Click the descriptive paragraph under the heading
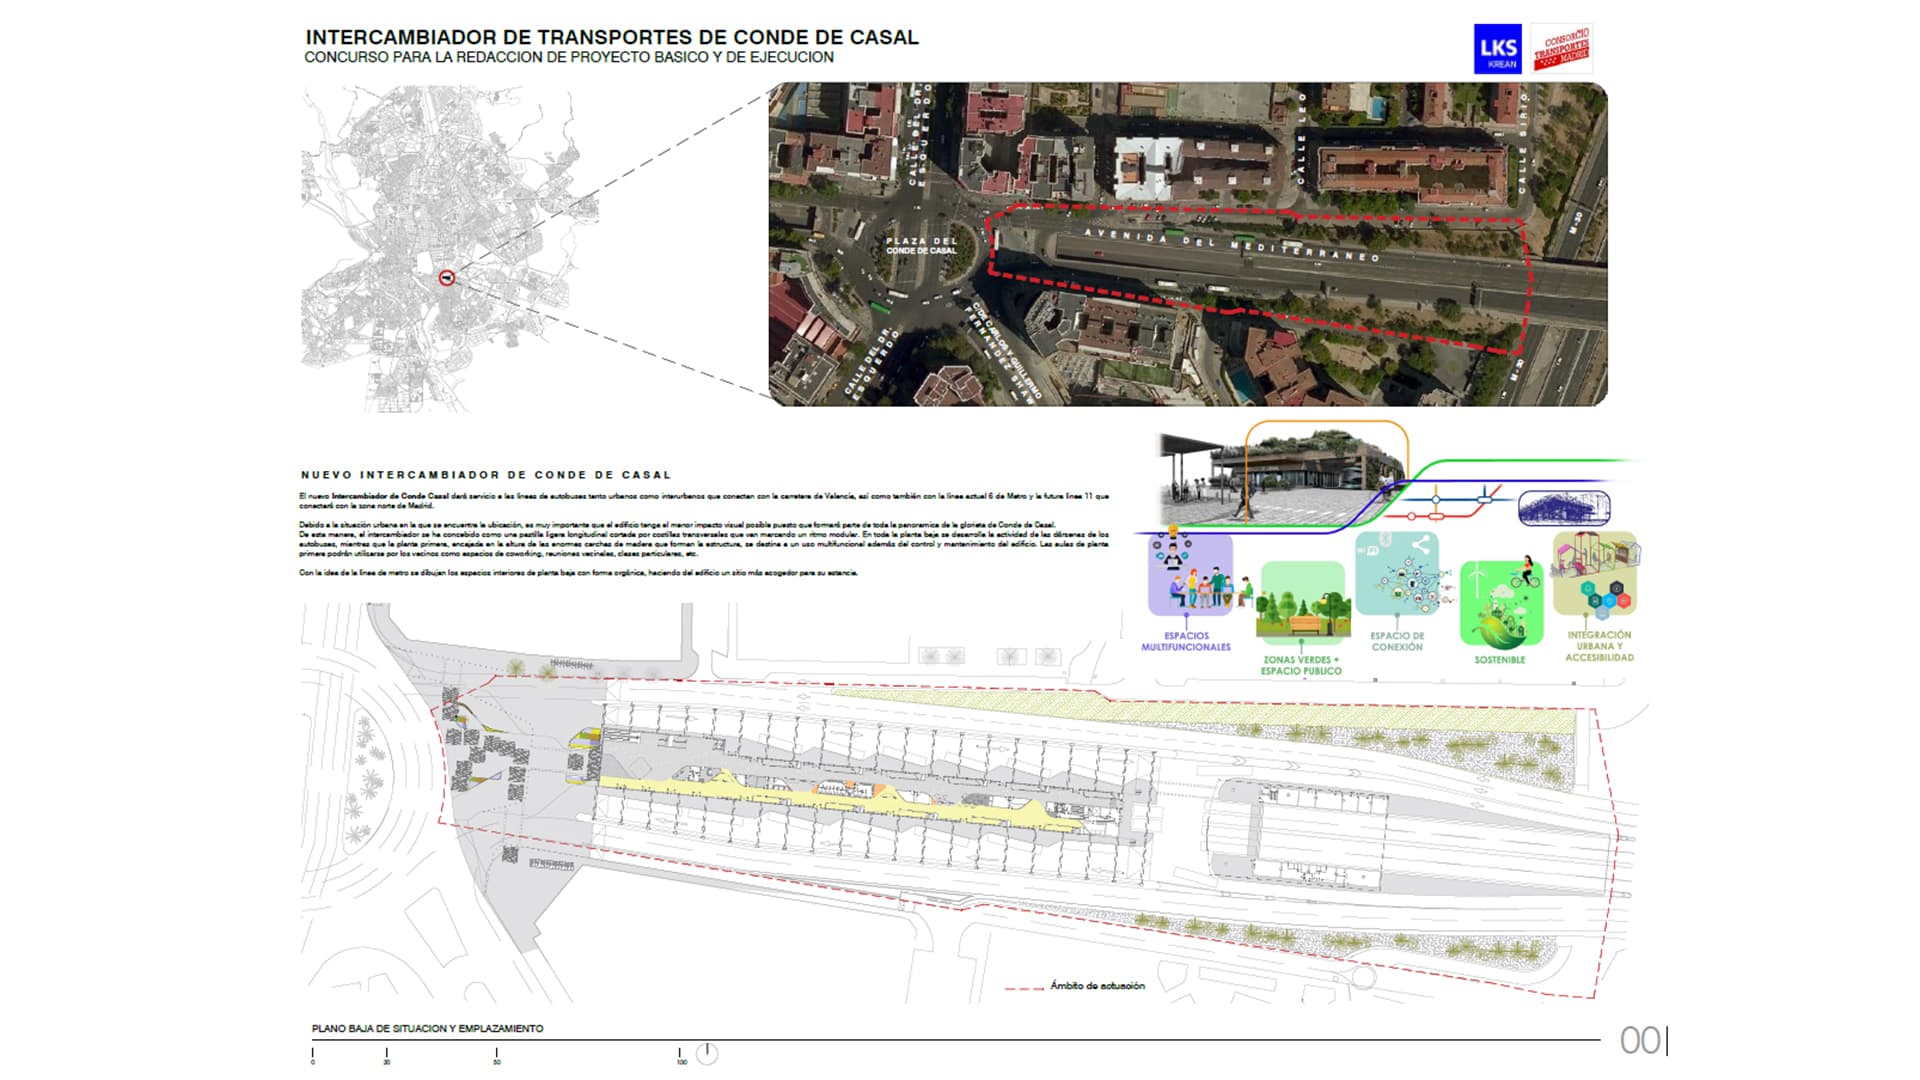 click(x=704, y=534)
